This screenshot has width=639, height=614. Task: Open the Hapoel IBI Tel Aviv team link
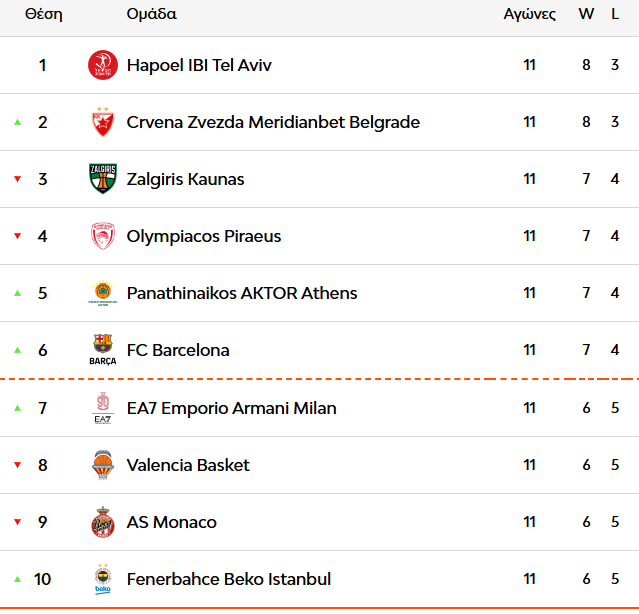point(199,66)
